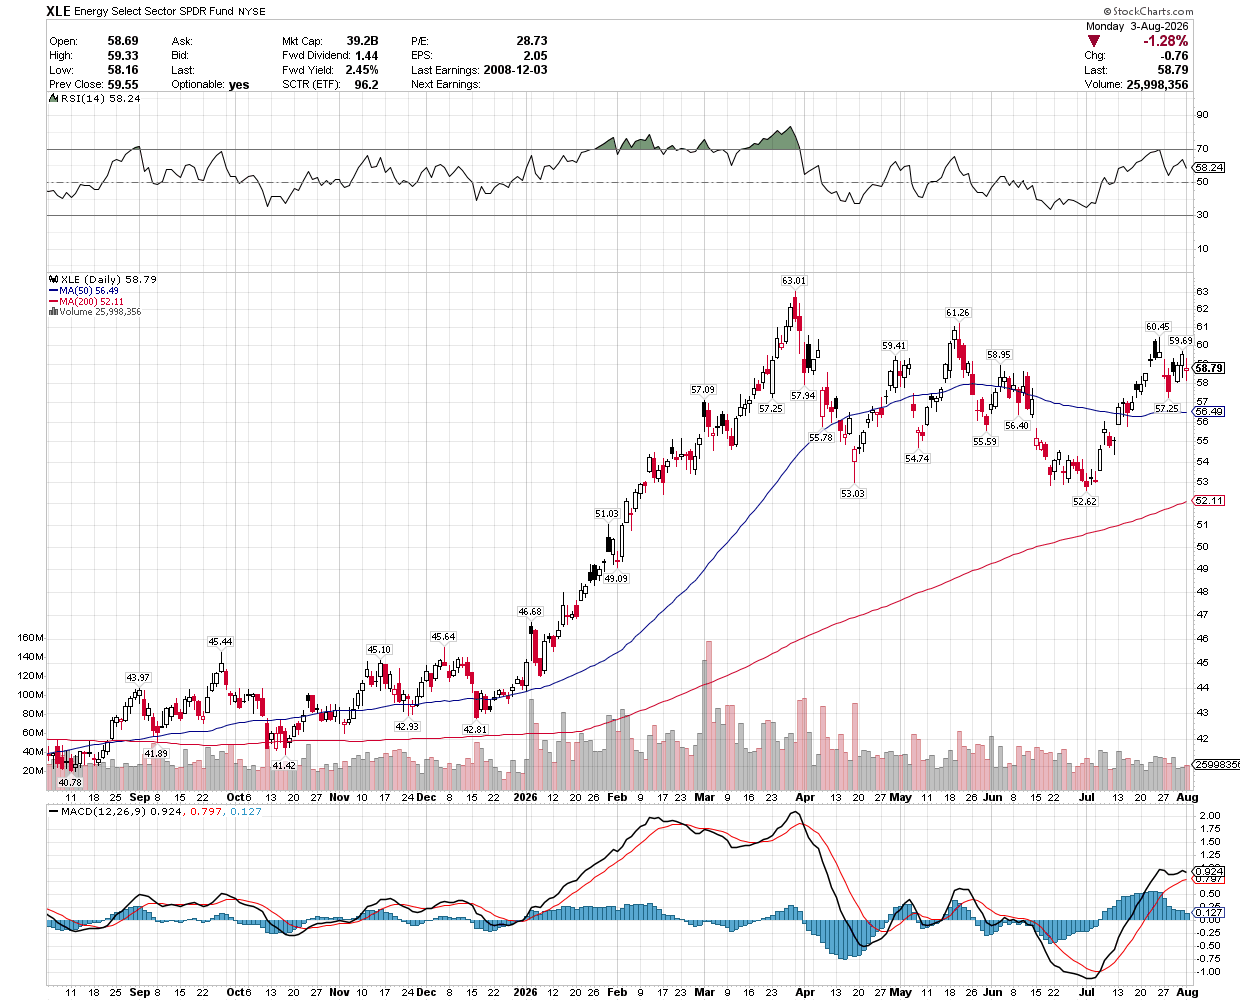Viewport: 1240px width, 1001px height.
Task: Click the Chg value -0.76
Action: (x=1175, y=56)
